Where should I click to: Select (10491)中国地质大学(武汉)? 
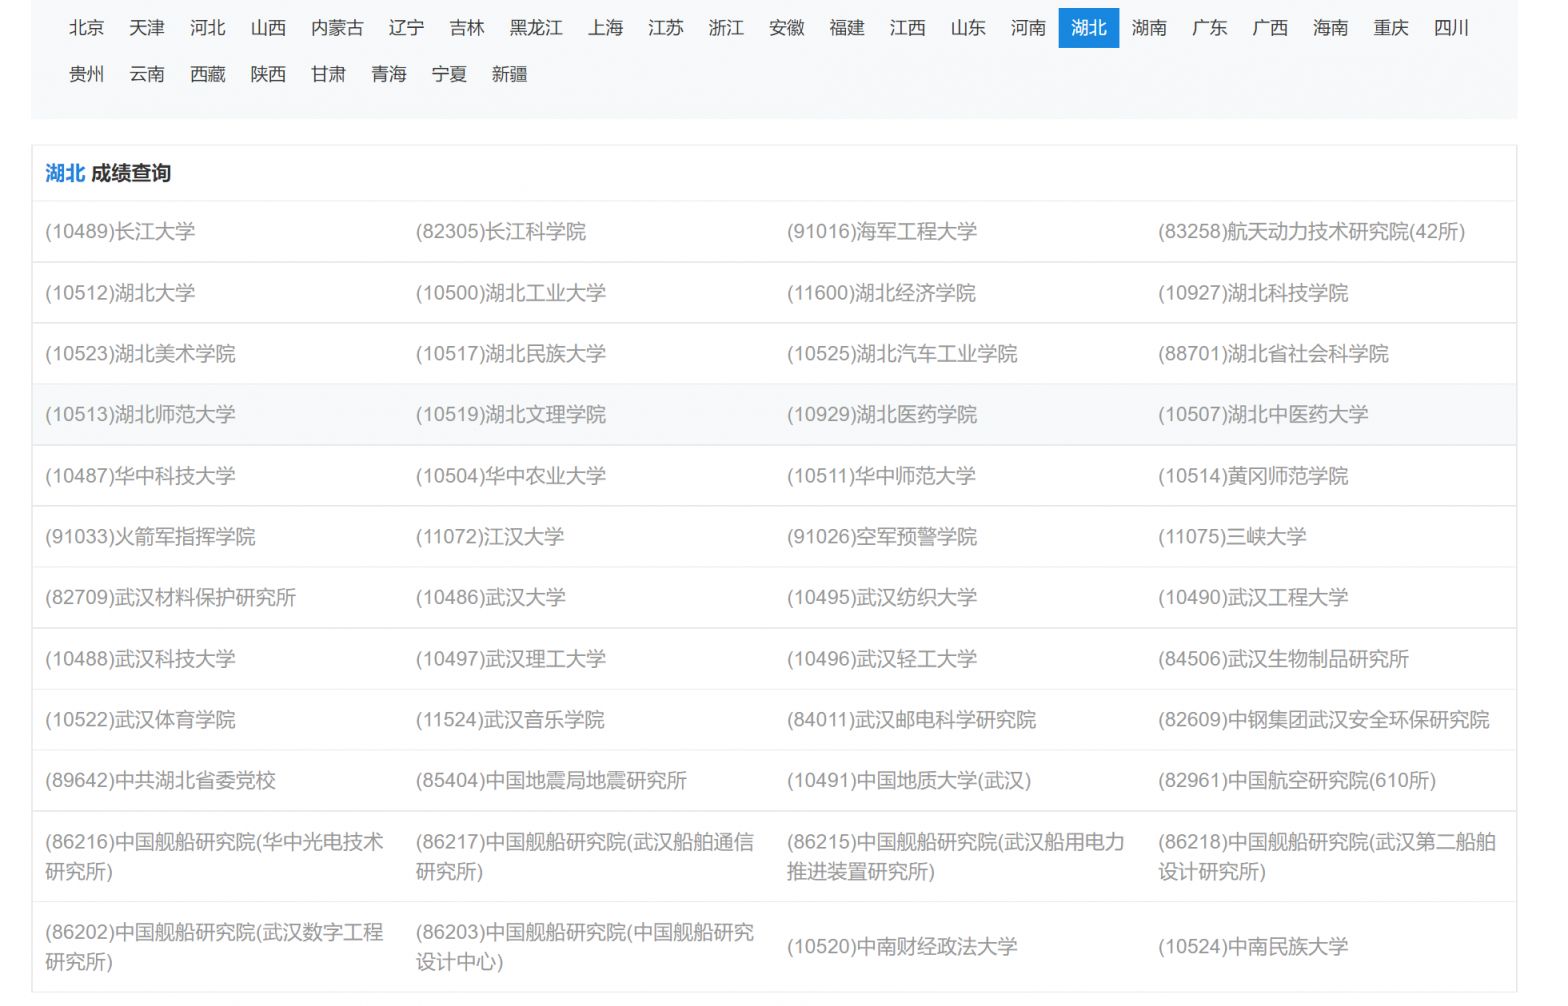[x=909, y=781]
